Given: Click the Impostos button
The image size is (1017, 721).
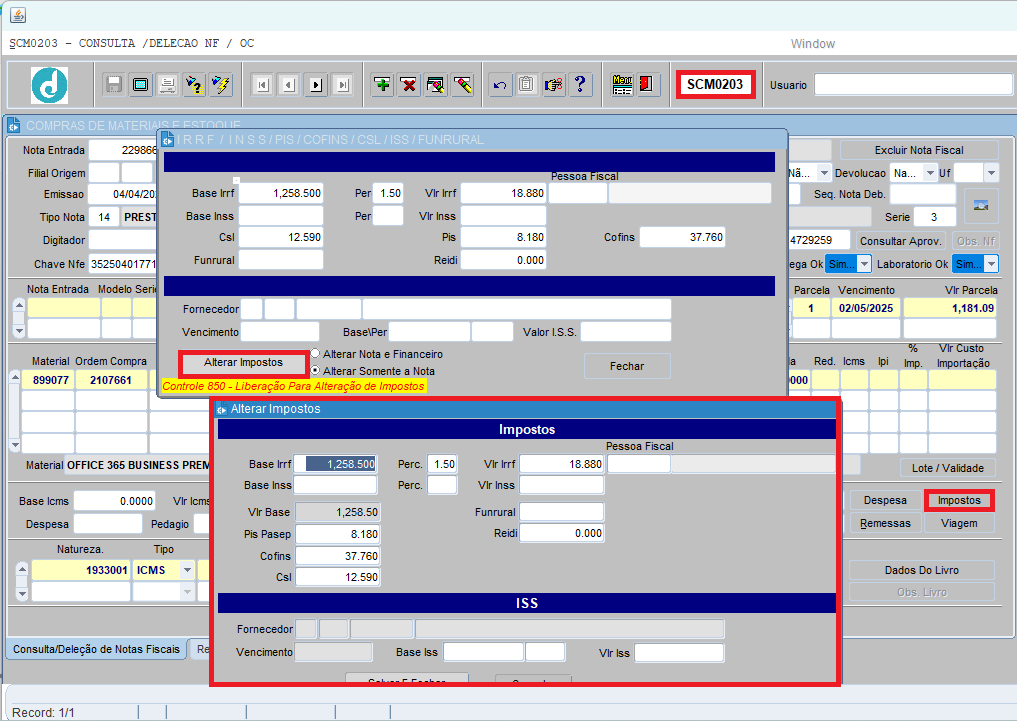Looking at the screenshot, I should [959, 500].
